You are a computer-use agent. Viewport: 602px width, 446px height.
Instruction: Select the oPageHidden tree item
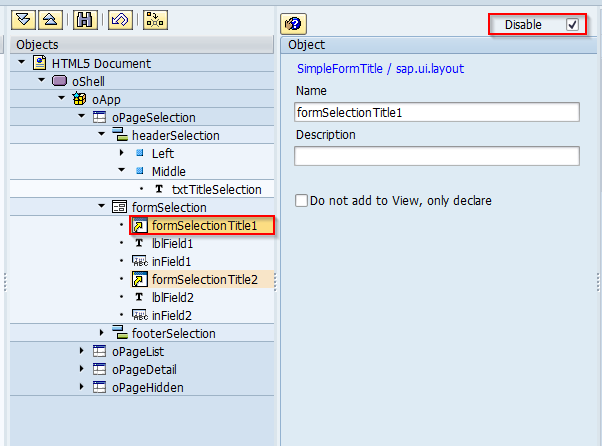pos(147,387)
